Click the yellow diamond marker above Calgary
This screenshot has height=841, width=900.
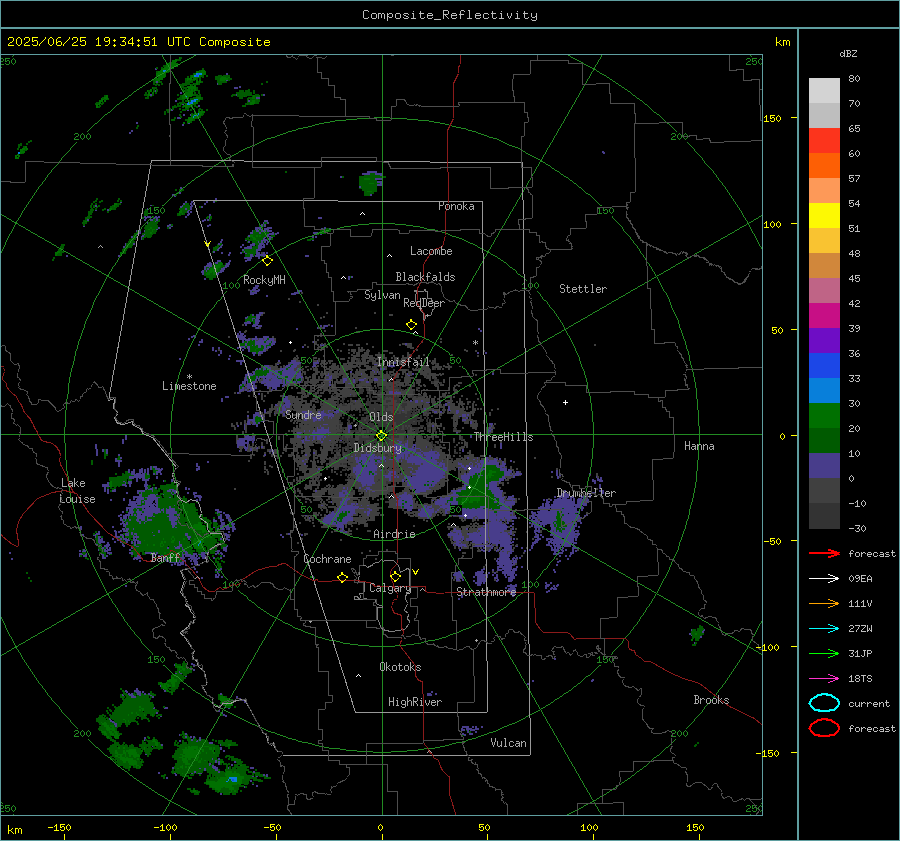[395, 576]
